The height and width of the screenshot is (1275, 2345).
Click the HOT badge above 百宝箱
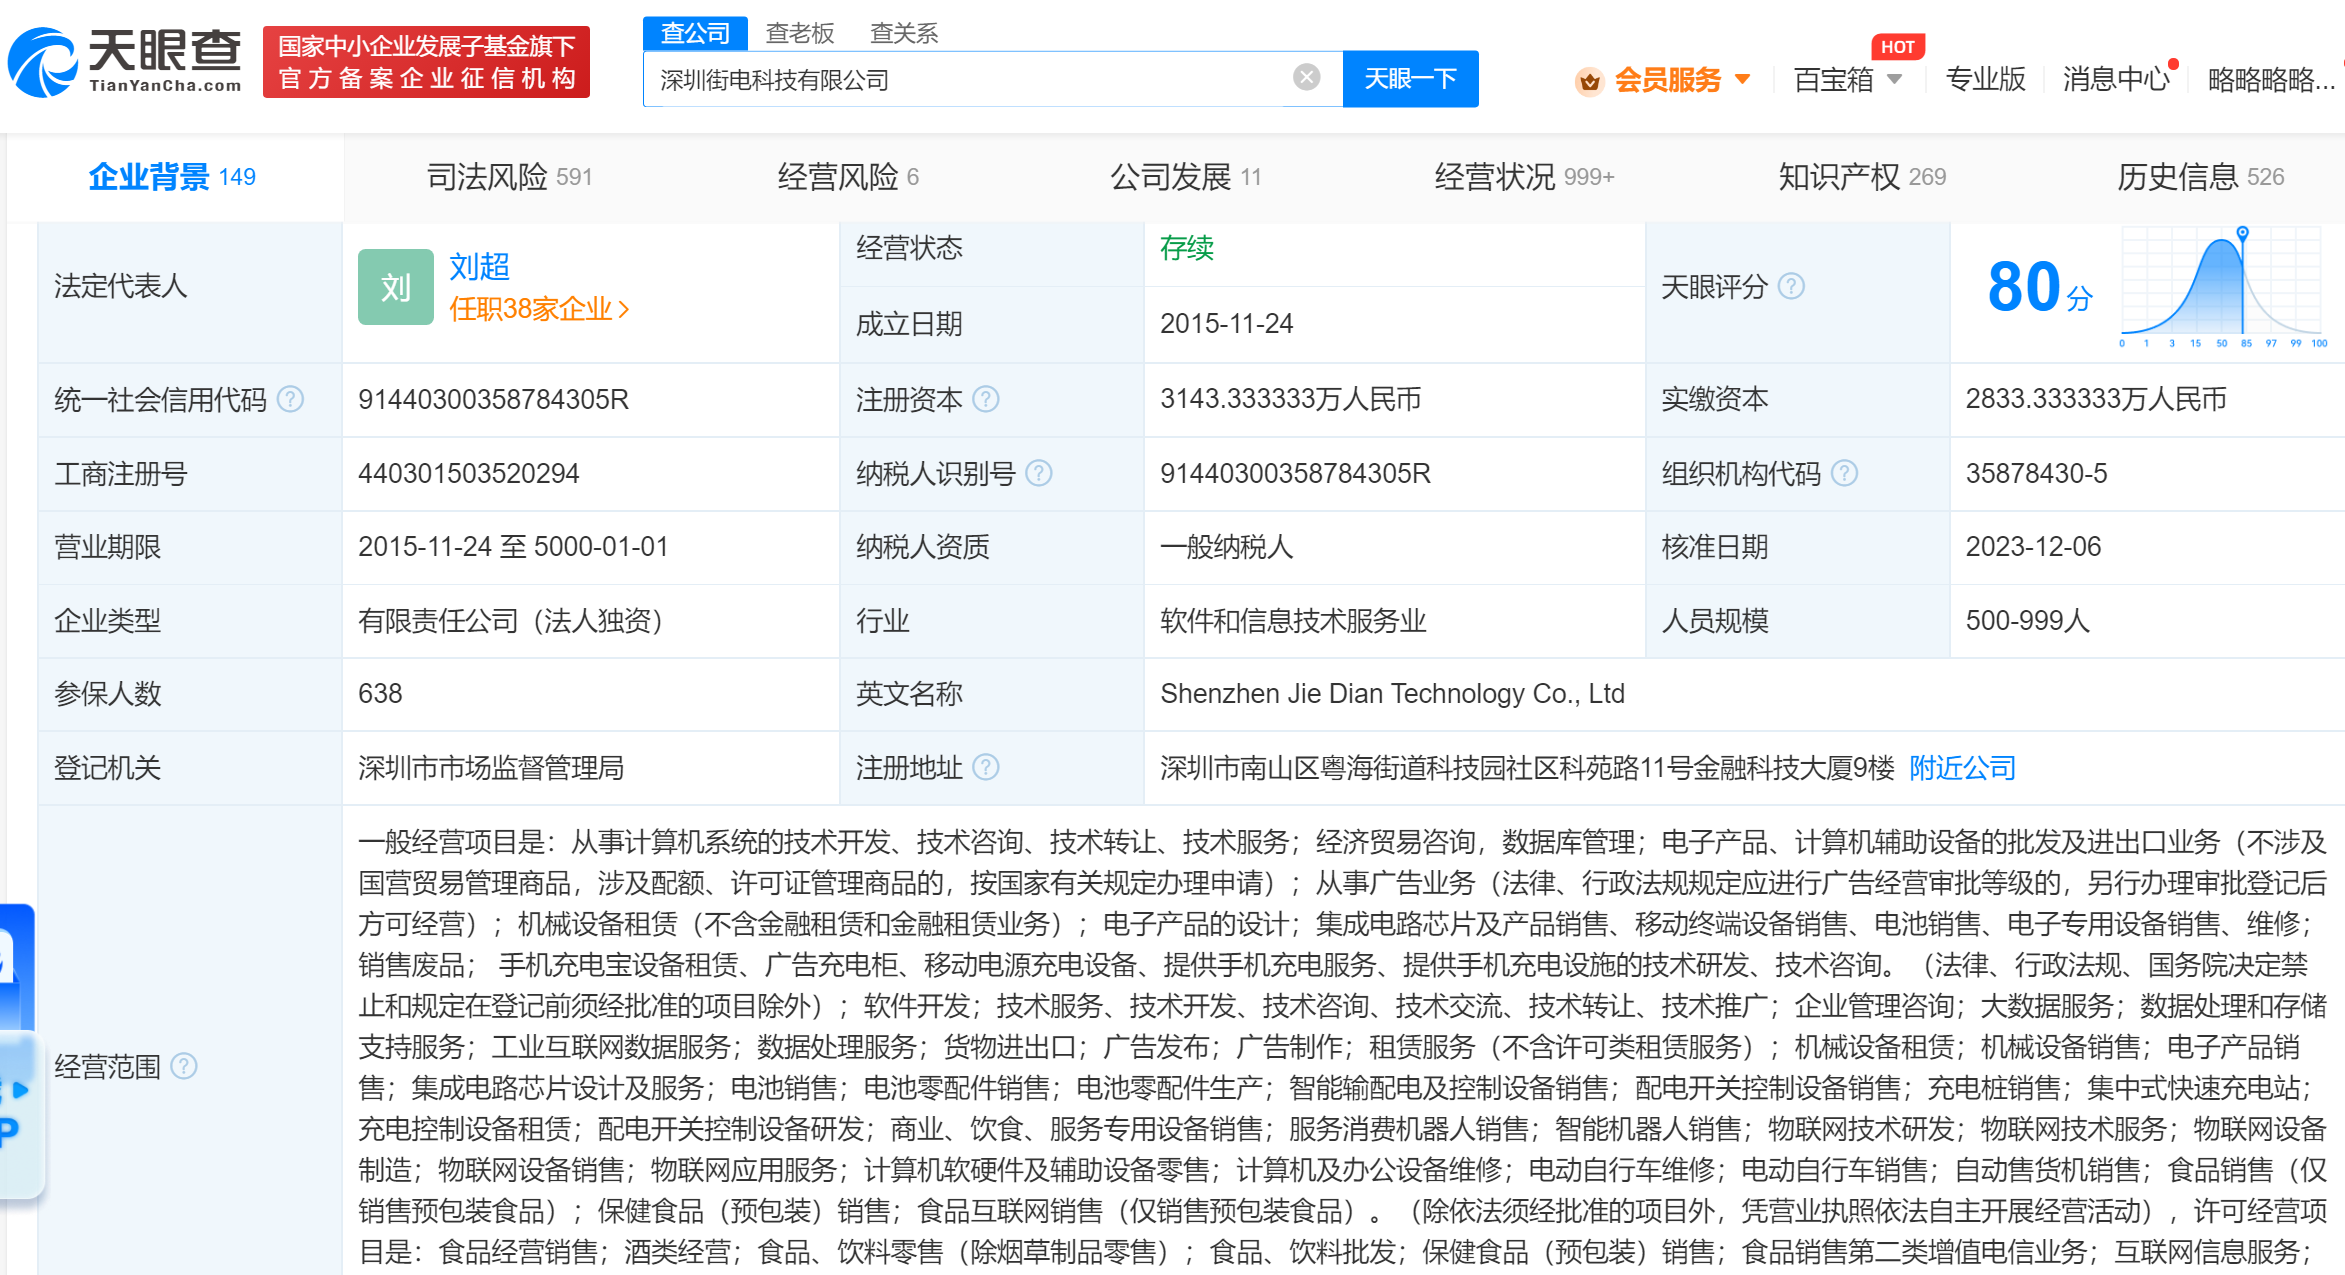pyautogui.click(x=1897, y=47)
